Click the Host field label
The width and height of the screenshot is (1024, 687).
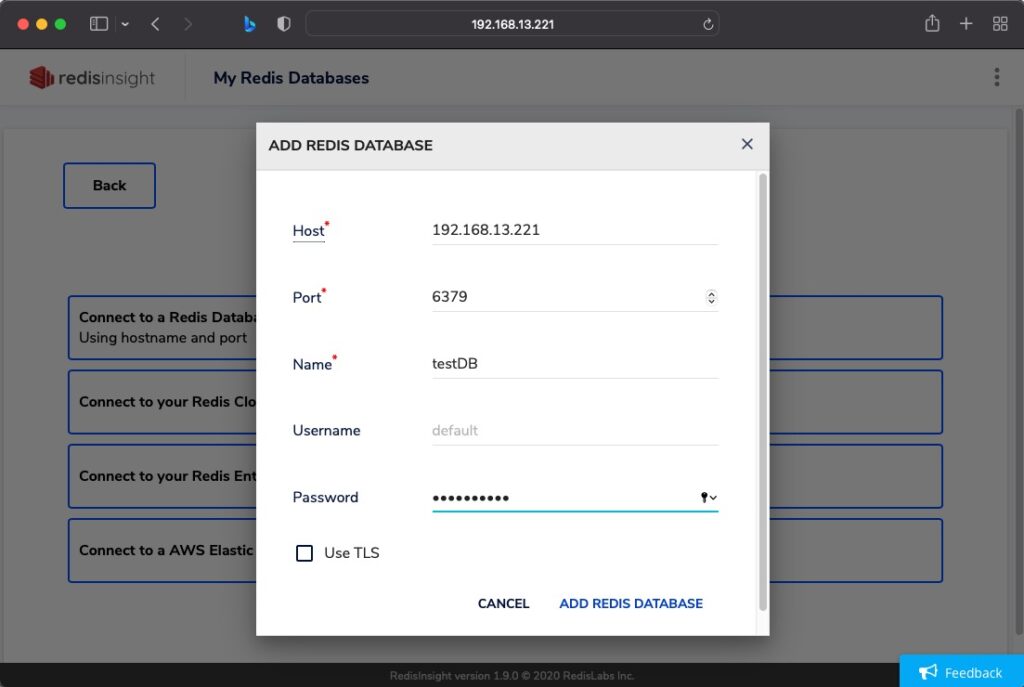(x=308, y=231)
